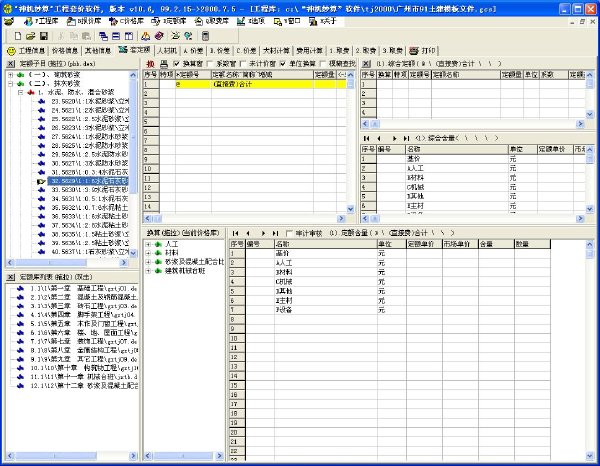Image resolution: width=600 pixels, height=466 pixels.
Task: Click the green bird toolbar icon
Action: tap(175, 36)
